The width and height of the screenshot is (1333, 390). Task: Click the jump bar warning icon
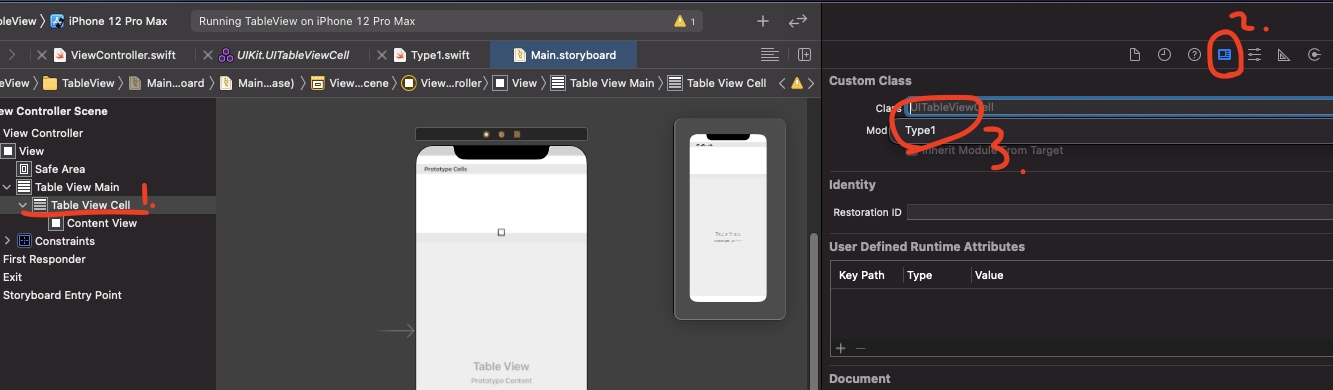[x=797, y=83]
